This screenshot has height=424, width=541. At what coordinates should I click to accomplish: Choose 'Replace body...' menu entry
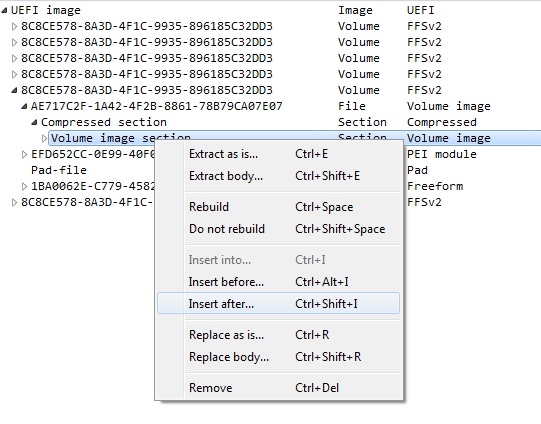tap(278, 357)
